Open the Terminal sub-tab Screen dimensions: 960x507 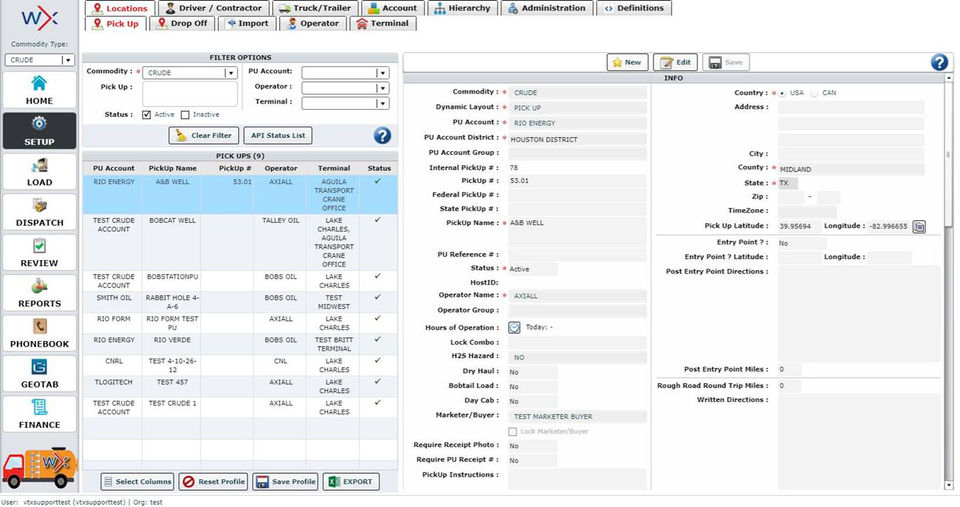point(382,23)
